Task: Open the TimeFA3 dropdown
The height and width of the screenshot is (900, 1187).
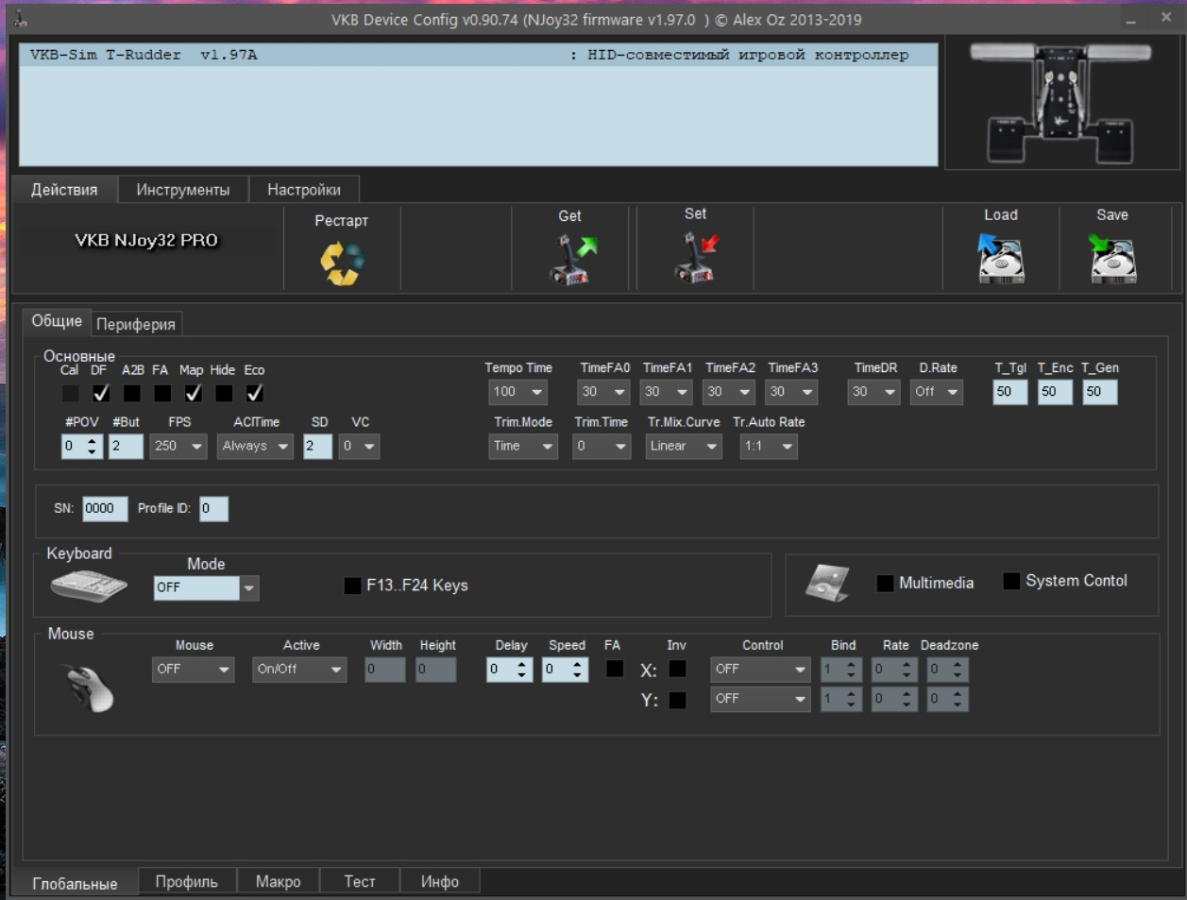Action: [792, 391]
